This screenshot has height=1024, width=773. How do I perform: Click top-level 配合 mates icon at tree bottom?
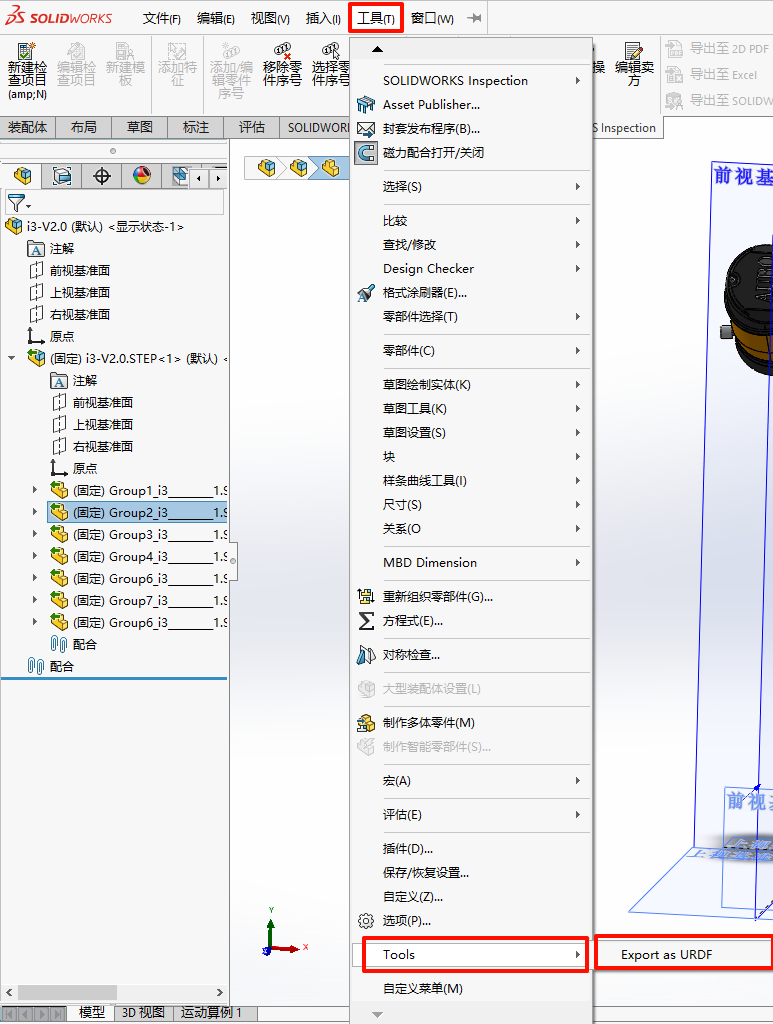[x=36, y=665]
